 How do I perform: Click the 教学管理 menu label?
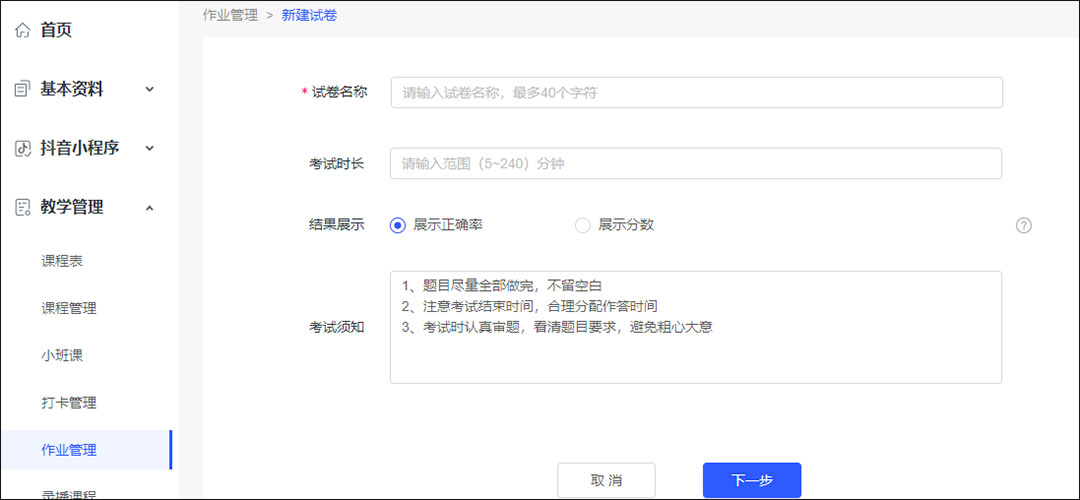click(72, 207)
